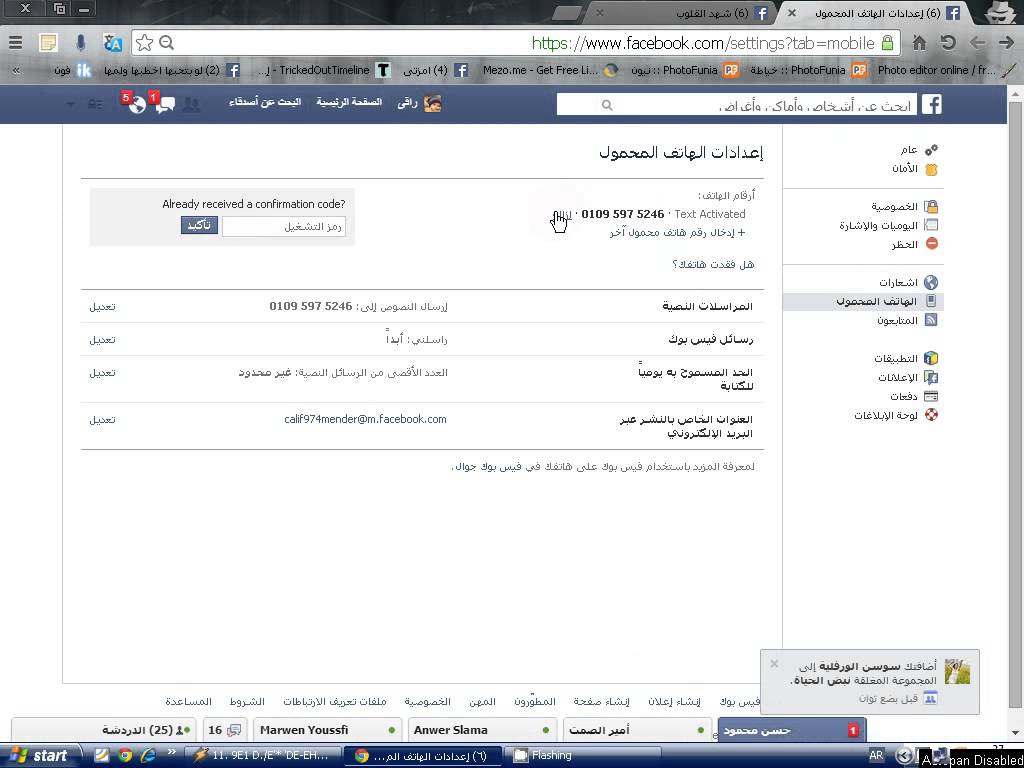
Task: Open the TrickedOutTimeline bookmark
Action: [324, 70]
